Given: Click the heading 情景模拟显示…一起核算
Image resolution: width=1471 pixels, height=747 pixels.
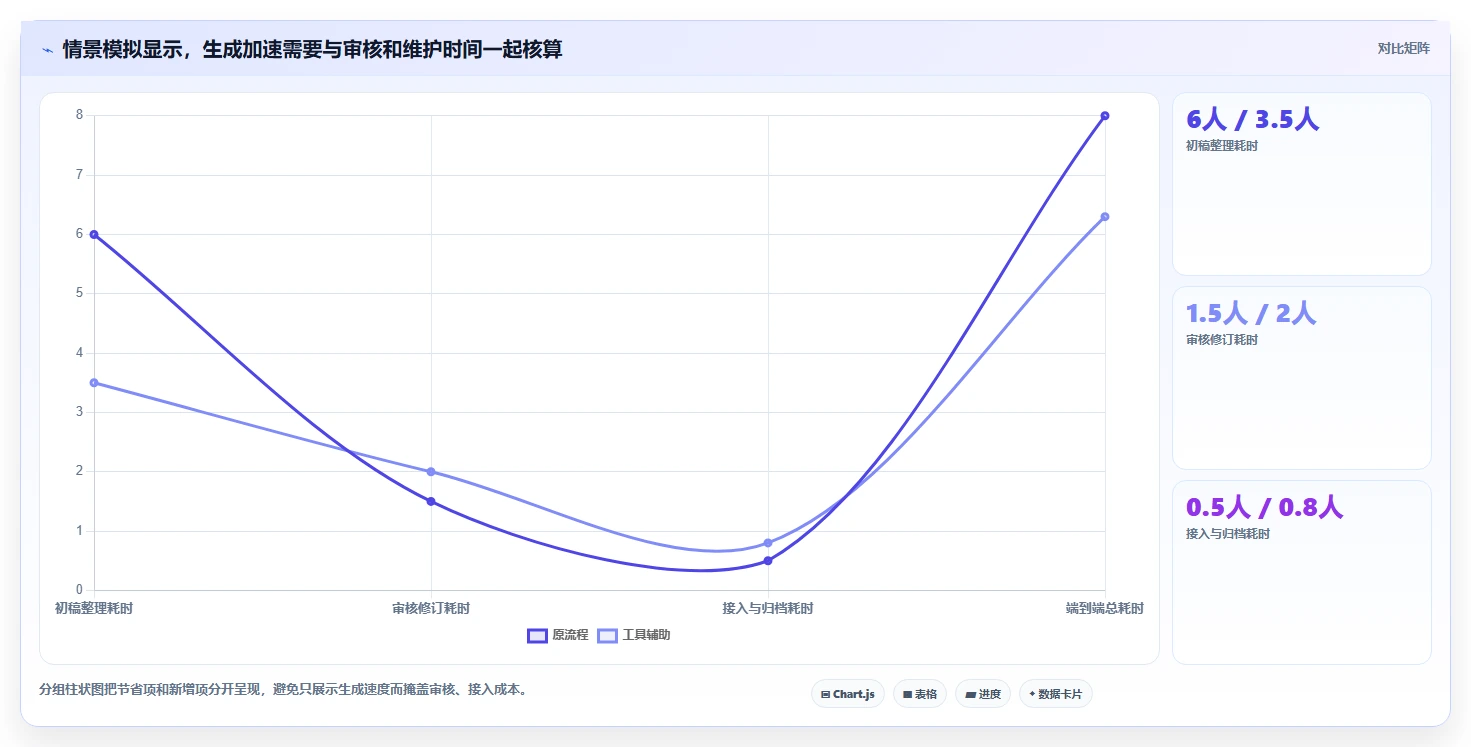Looking at the screenshot, I should [x=312, y=49].
